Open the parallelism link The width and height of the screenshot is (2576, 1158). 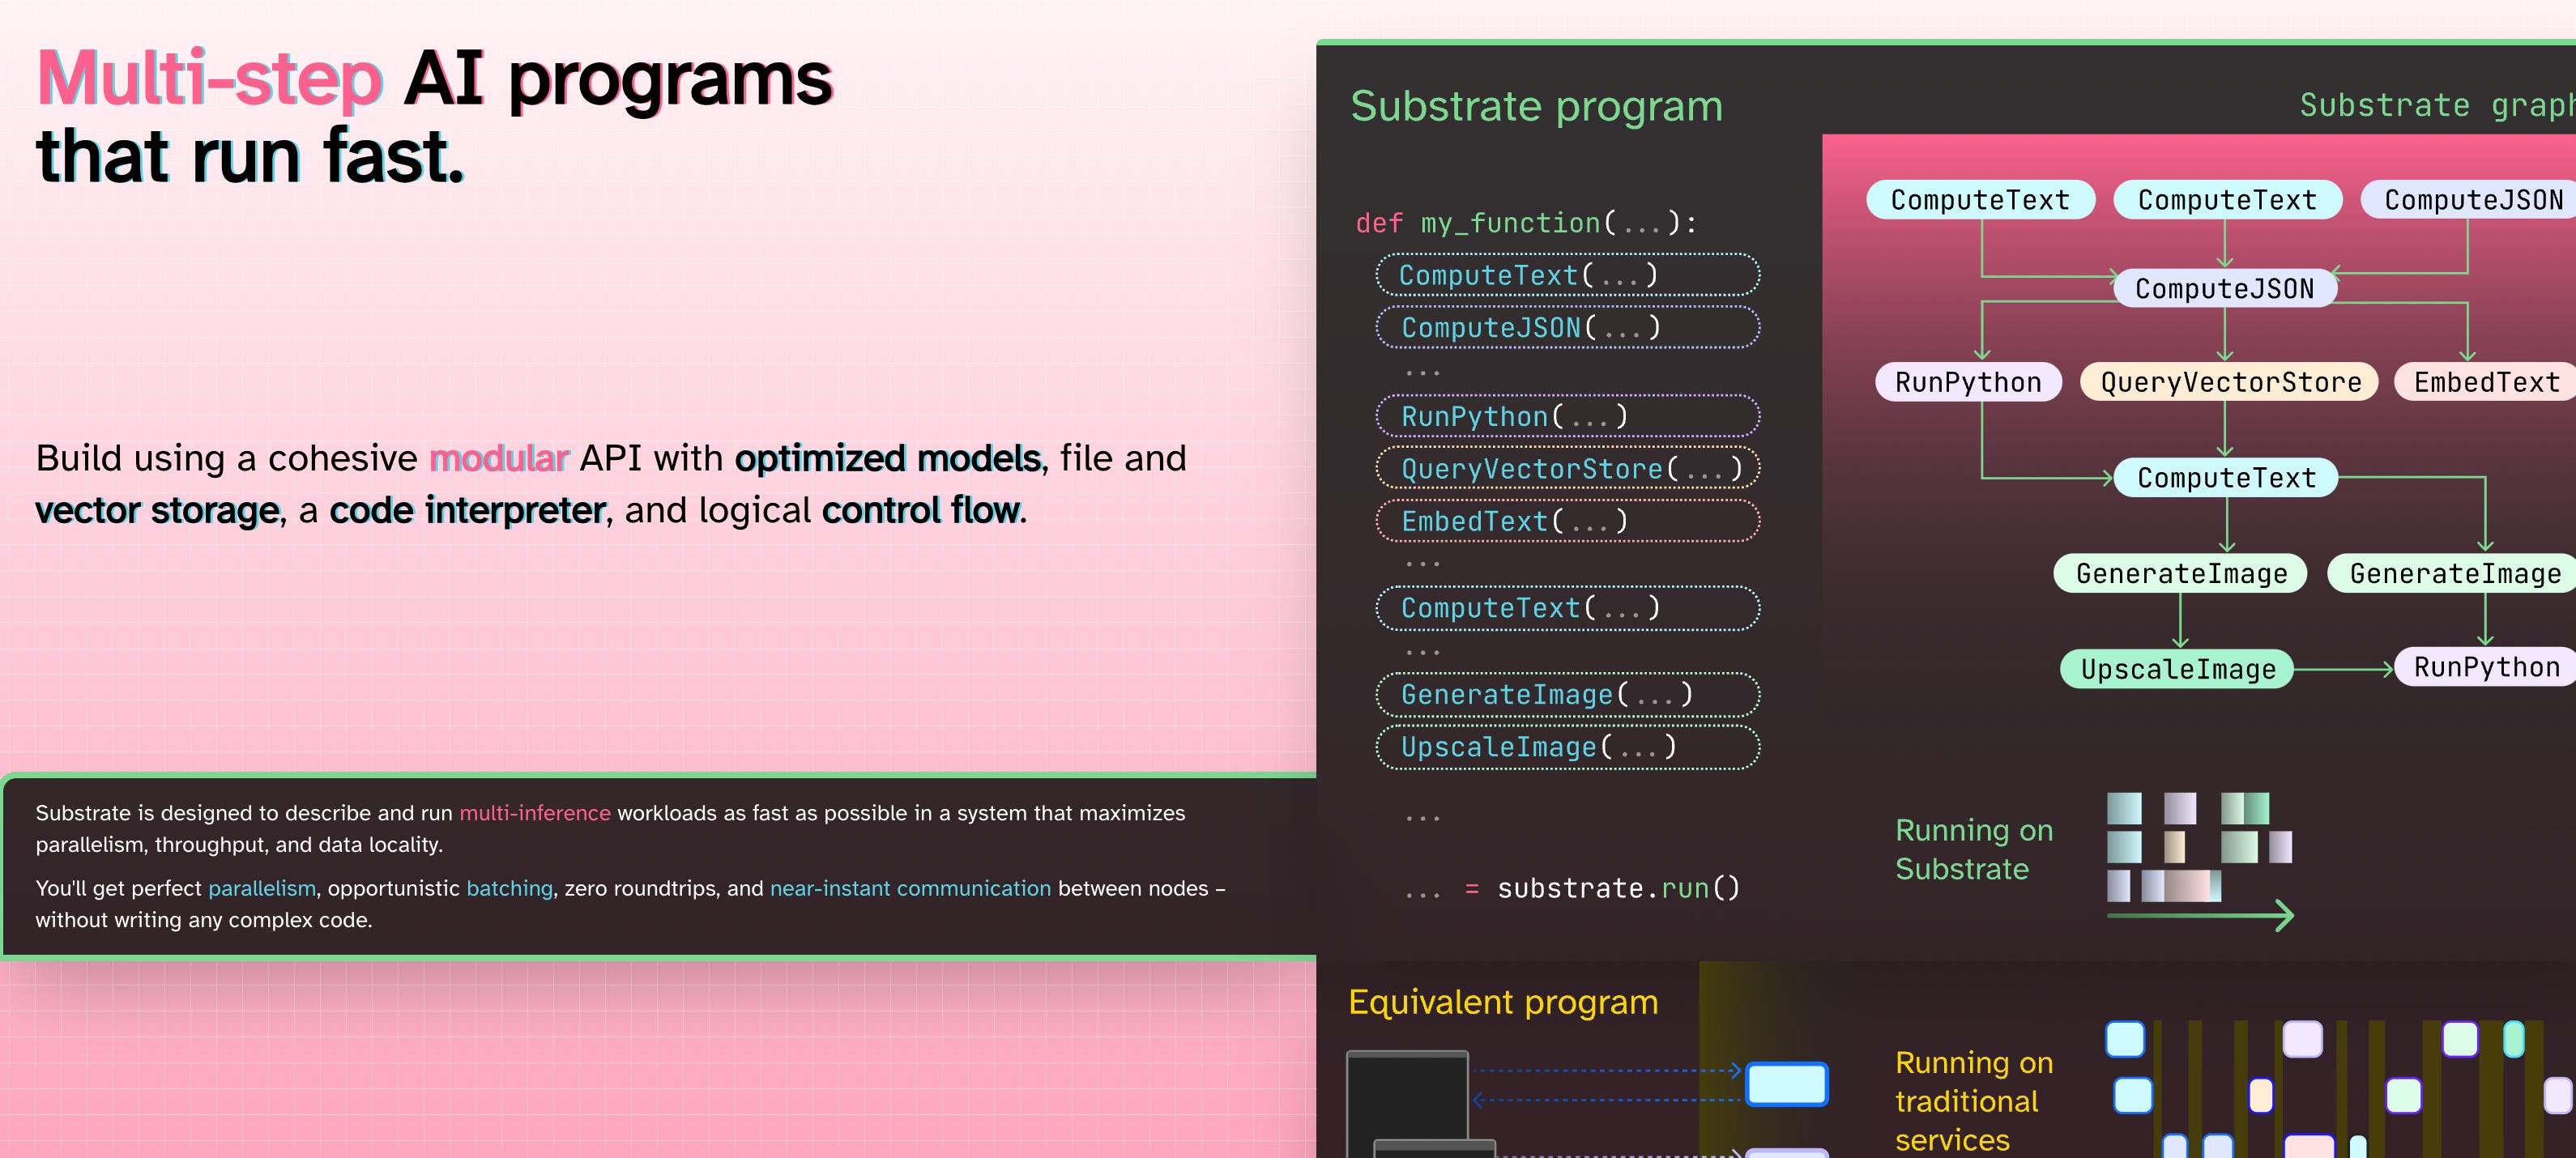tap(261, 888)
